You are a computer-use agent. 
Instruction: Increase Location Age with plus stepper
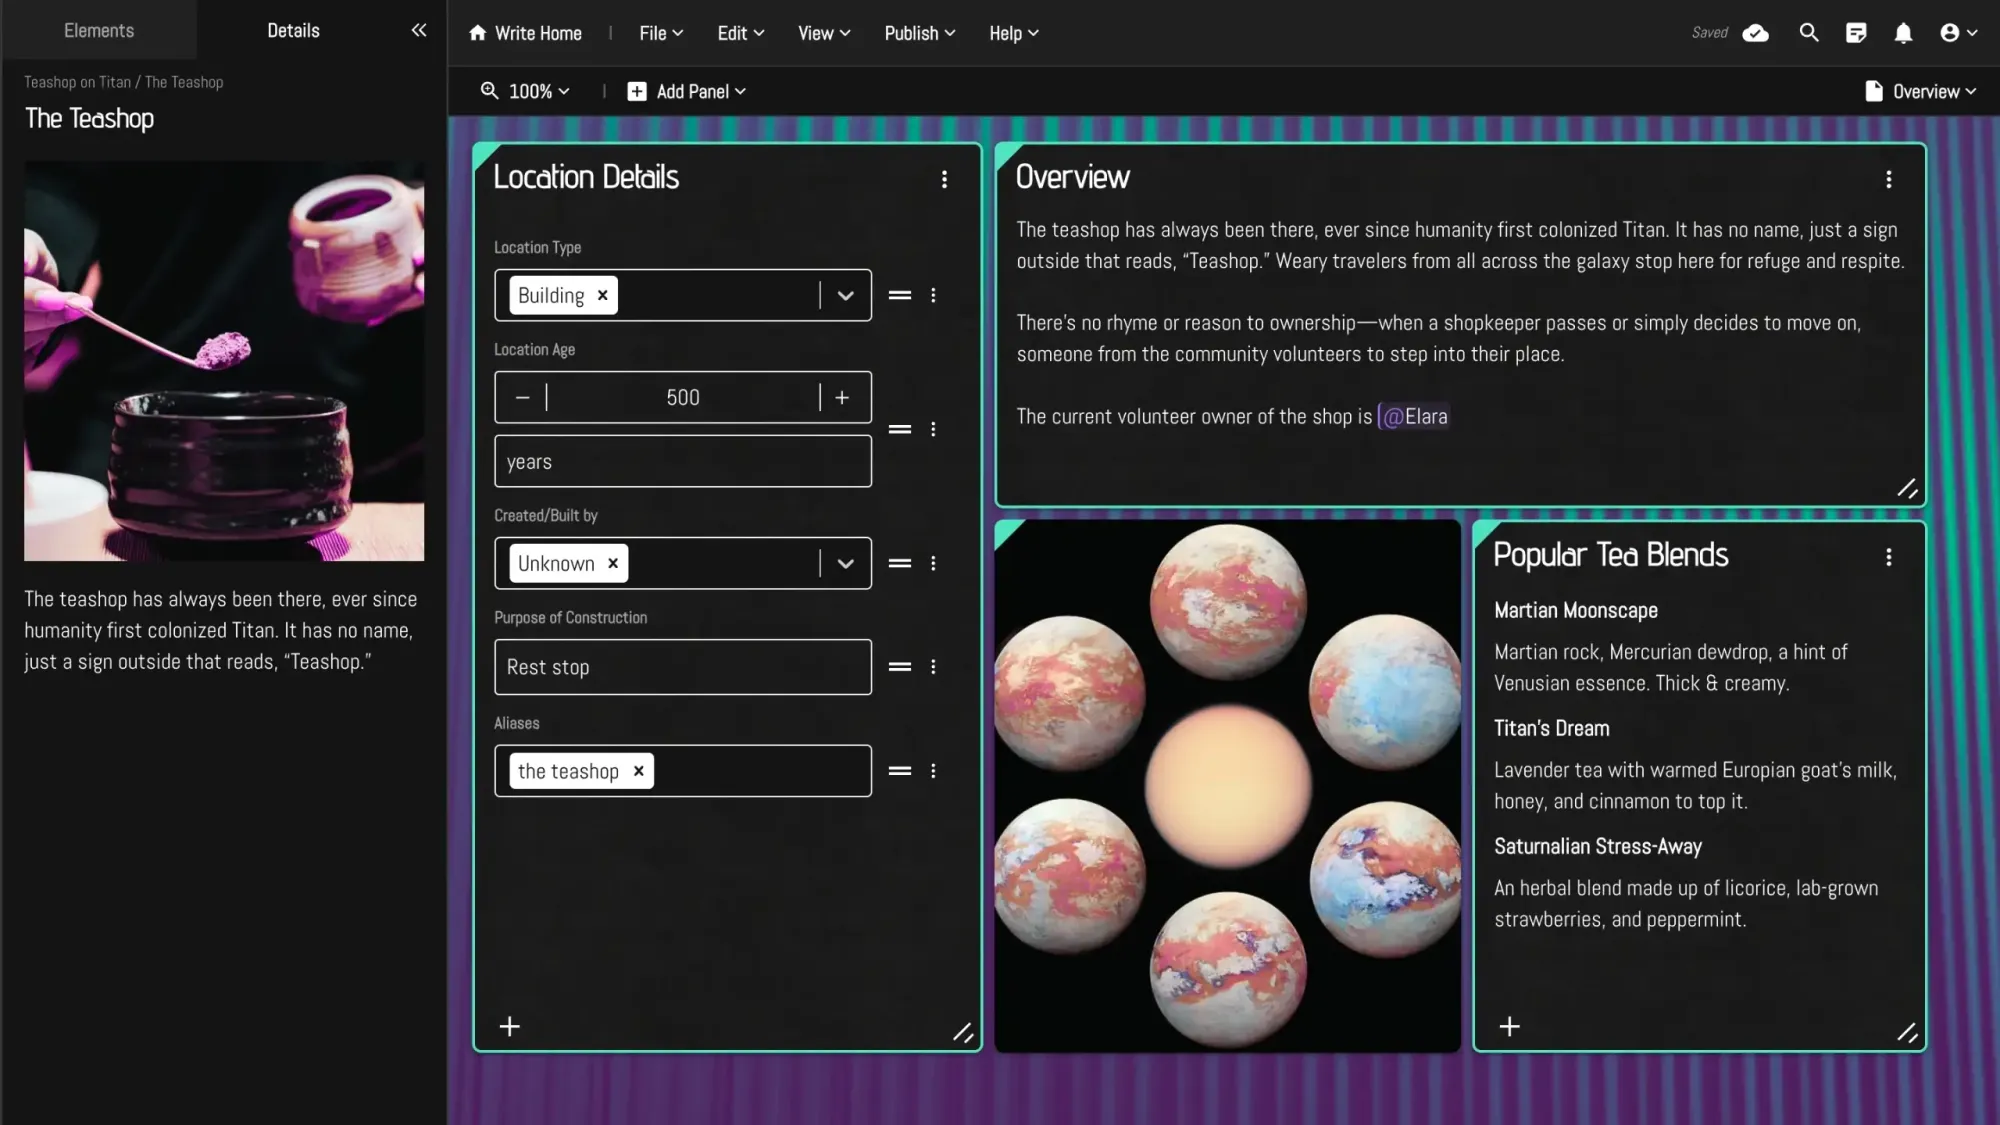click(x=842, y=397)
